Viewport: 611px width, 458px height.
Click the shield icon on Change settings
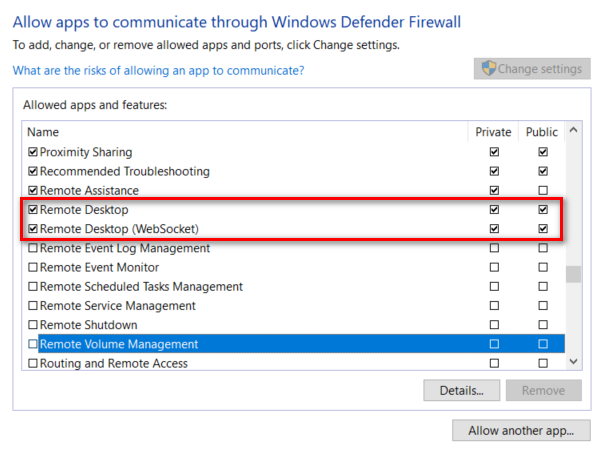pyautogui.click(x=489, y=69)
